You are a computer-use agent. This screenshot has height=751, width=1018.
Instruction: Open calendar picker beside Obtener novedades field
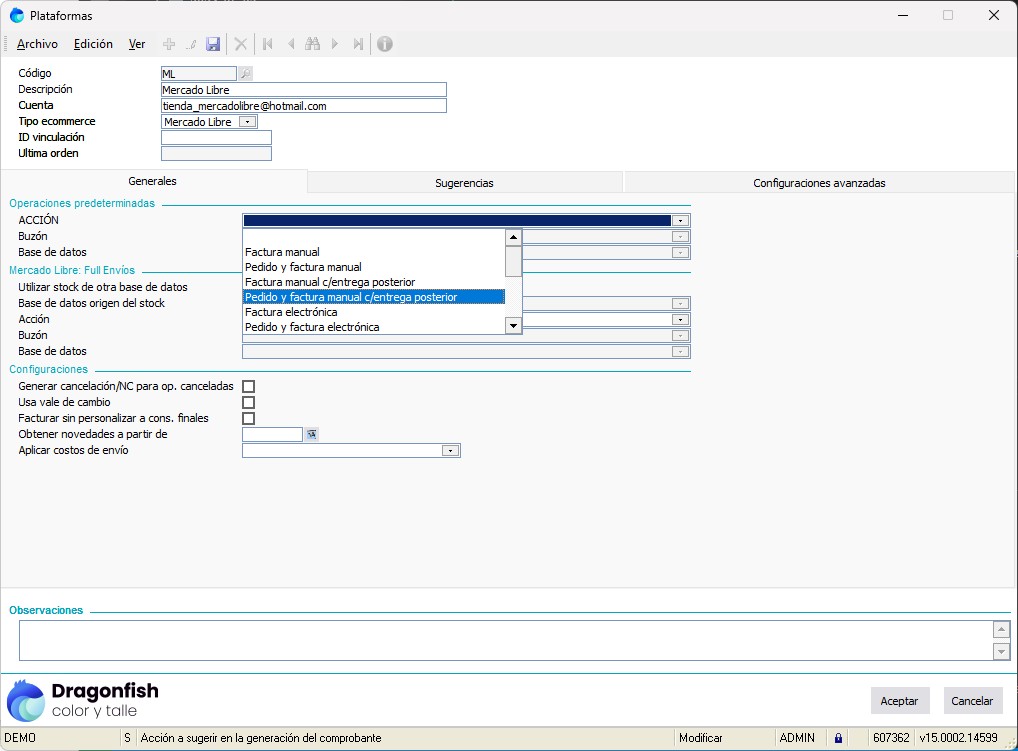[x=311, y=434]
